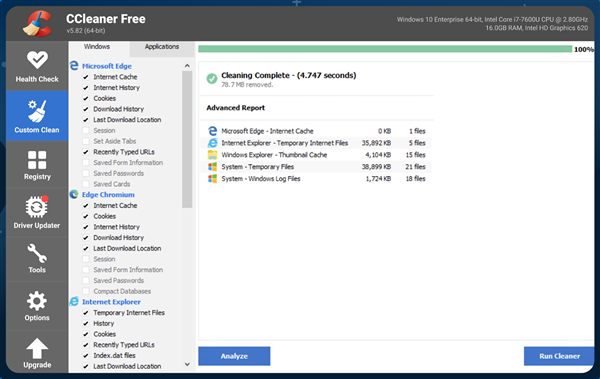Click the Microsoft Edge category icon
Viewport: 600px width, 379px height.
point(74,66)
